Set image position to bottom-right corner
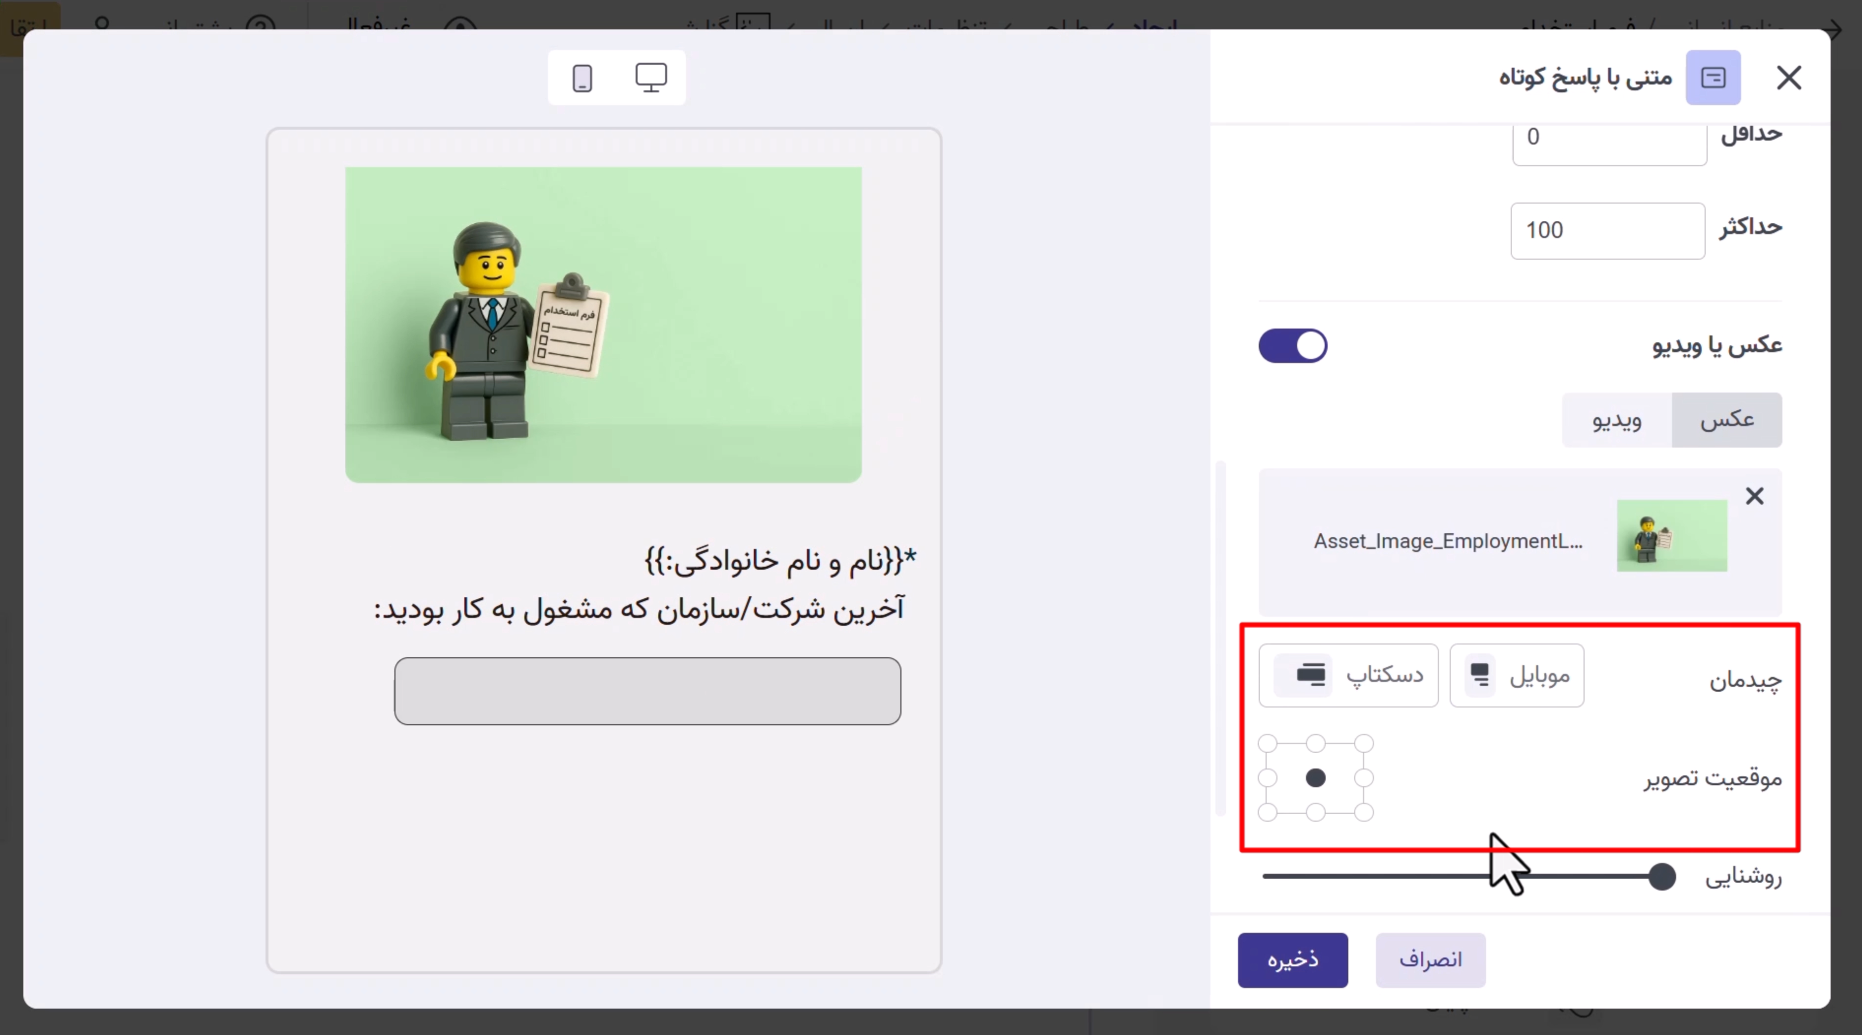Viewport: 1862px width, 1035px height. [x=1364, y=812]
